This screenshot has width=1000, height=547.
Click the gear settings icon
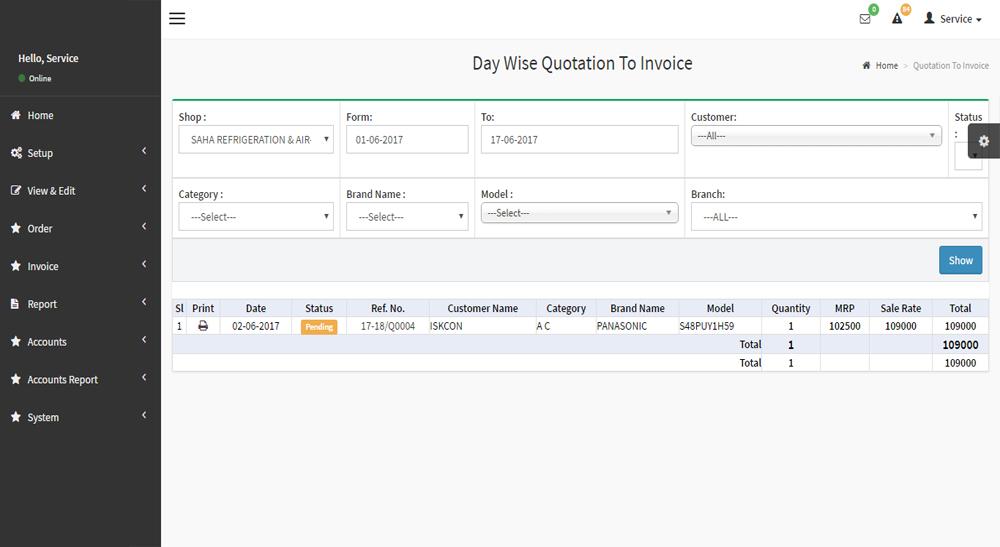[984, 141]
